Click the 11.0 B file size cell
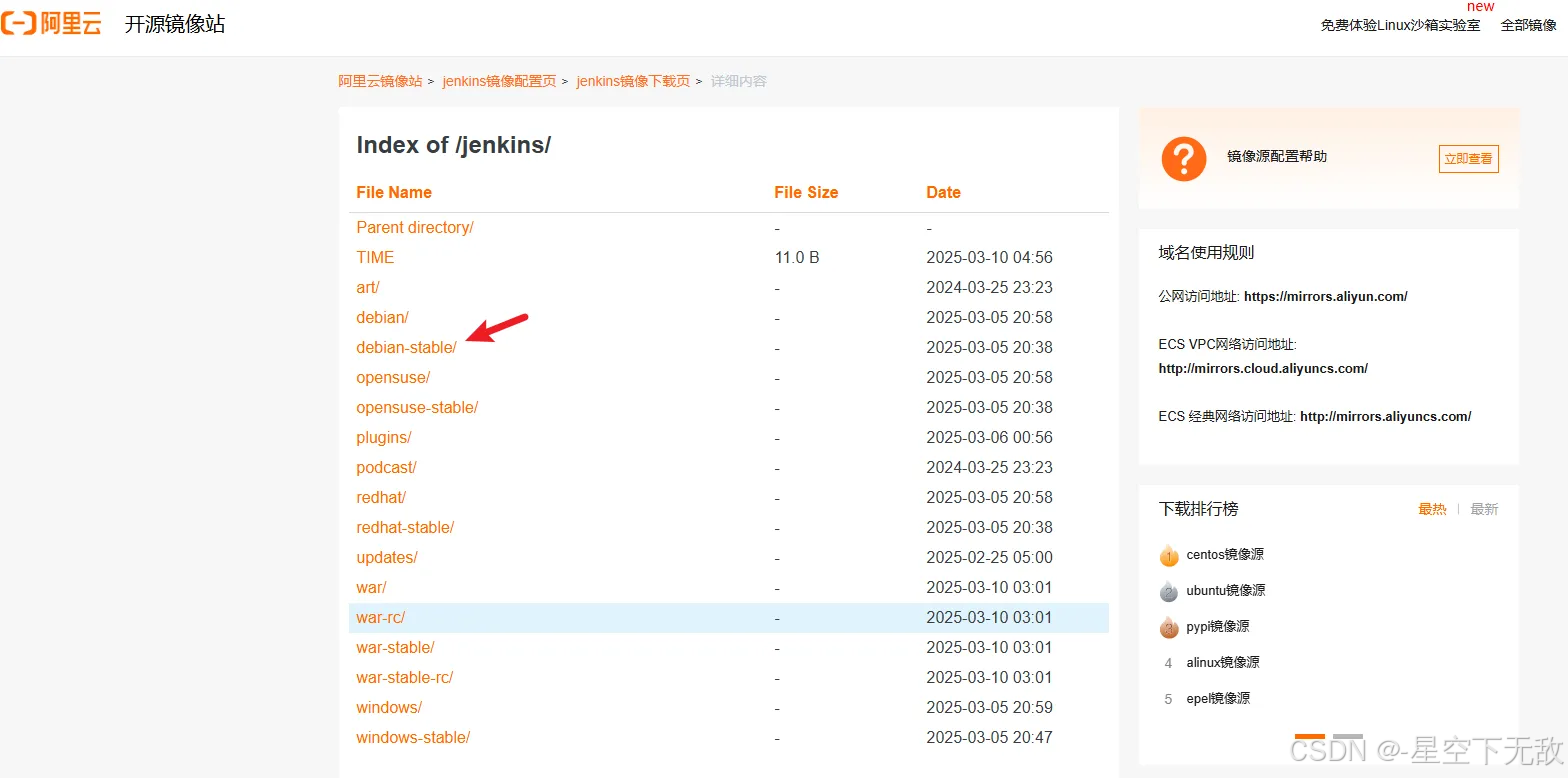Viewport: 1568px width, 778px height. click(797, 257)
